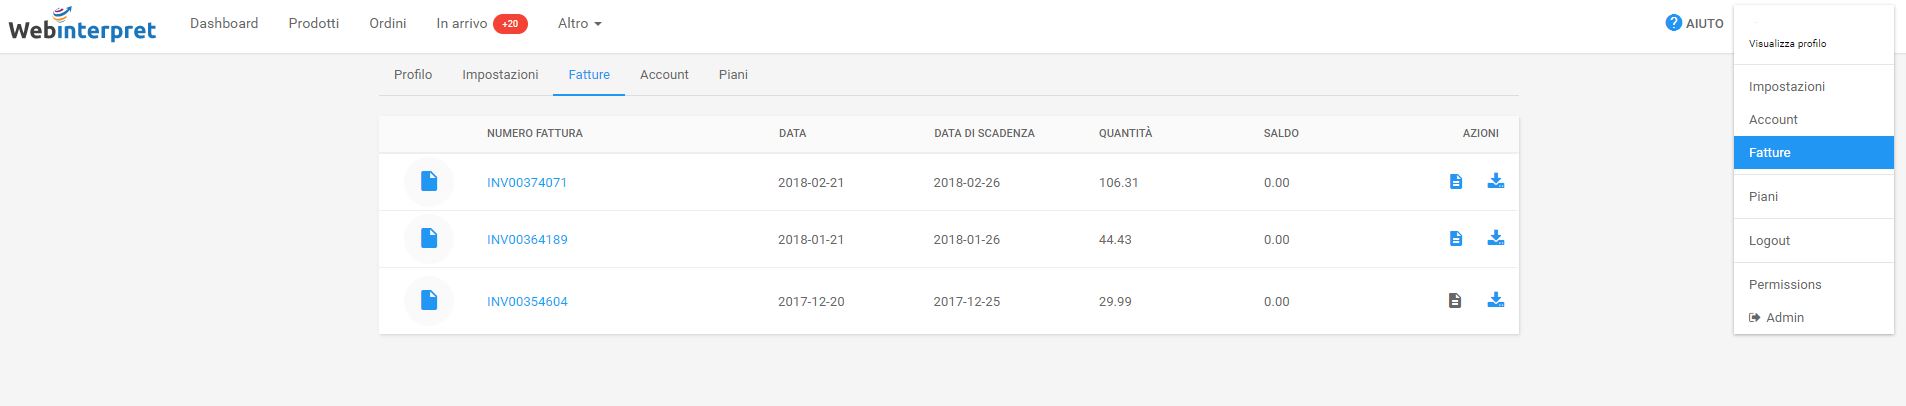The height and width of the screenshot is (406, 1906).
Task: Open the Piani tab
Action: pos(733,75)
